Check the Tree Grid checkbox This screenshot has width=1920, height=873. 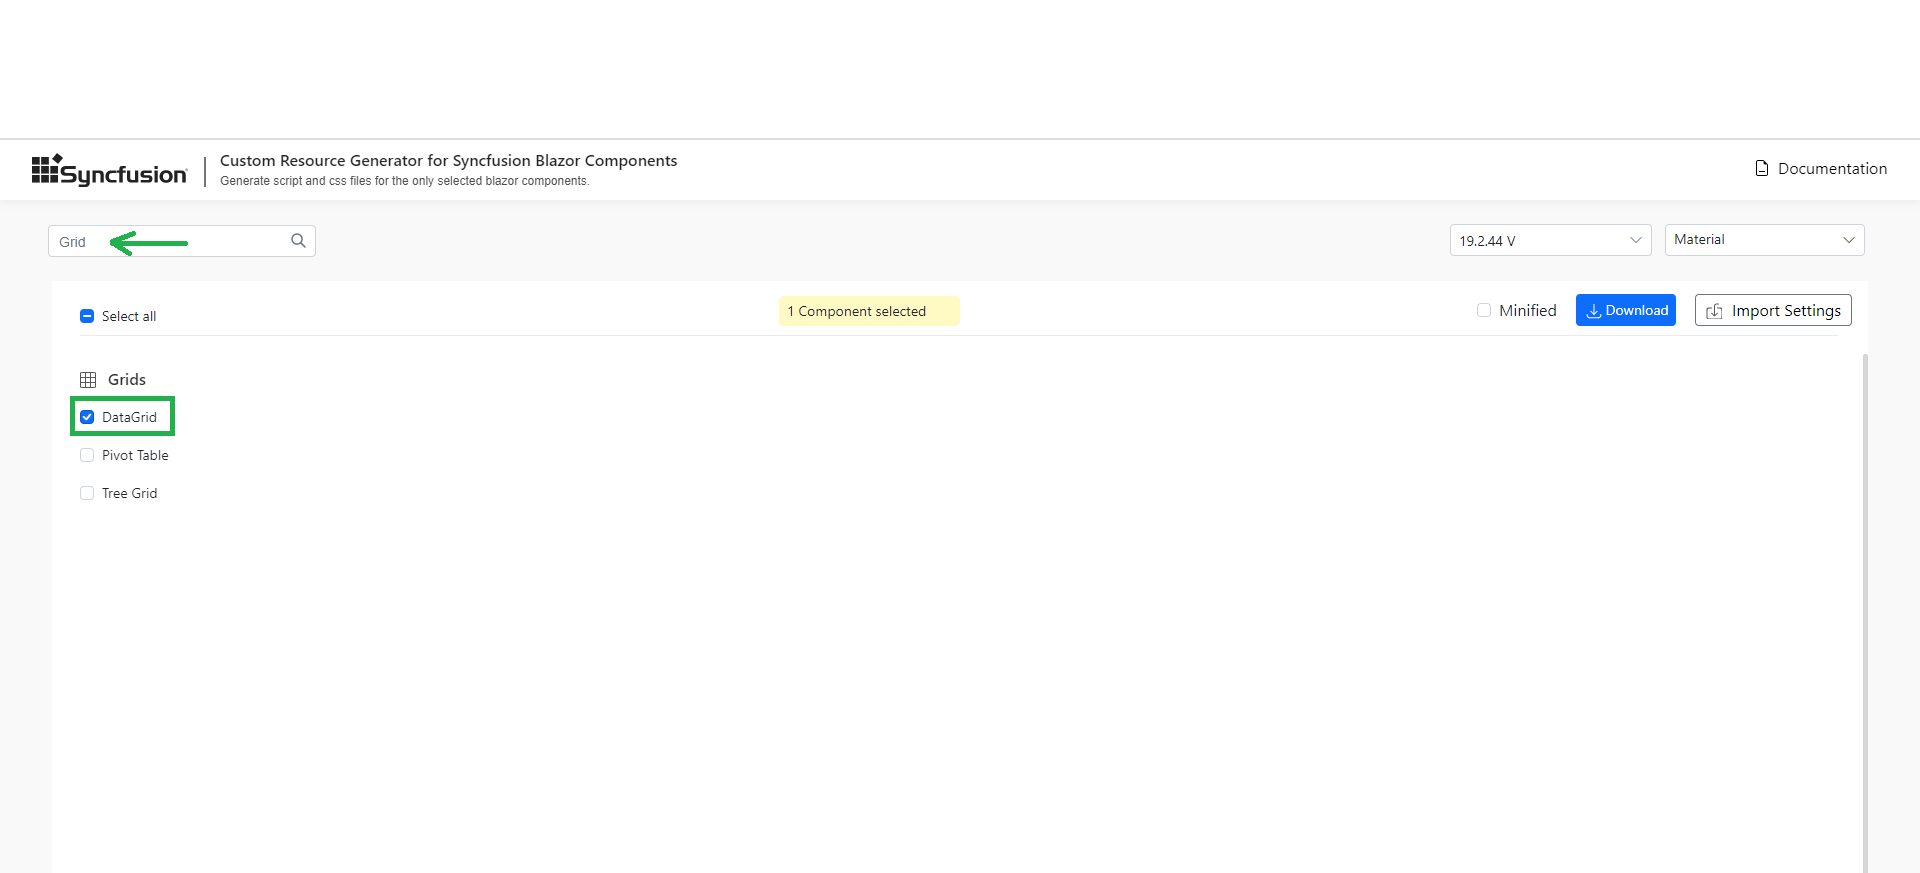tap(87, 493)
